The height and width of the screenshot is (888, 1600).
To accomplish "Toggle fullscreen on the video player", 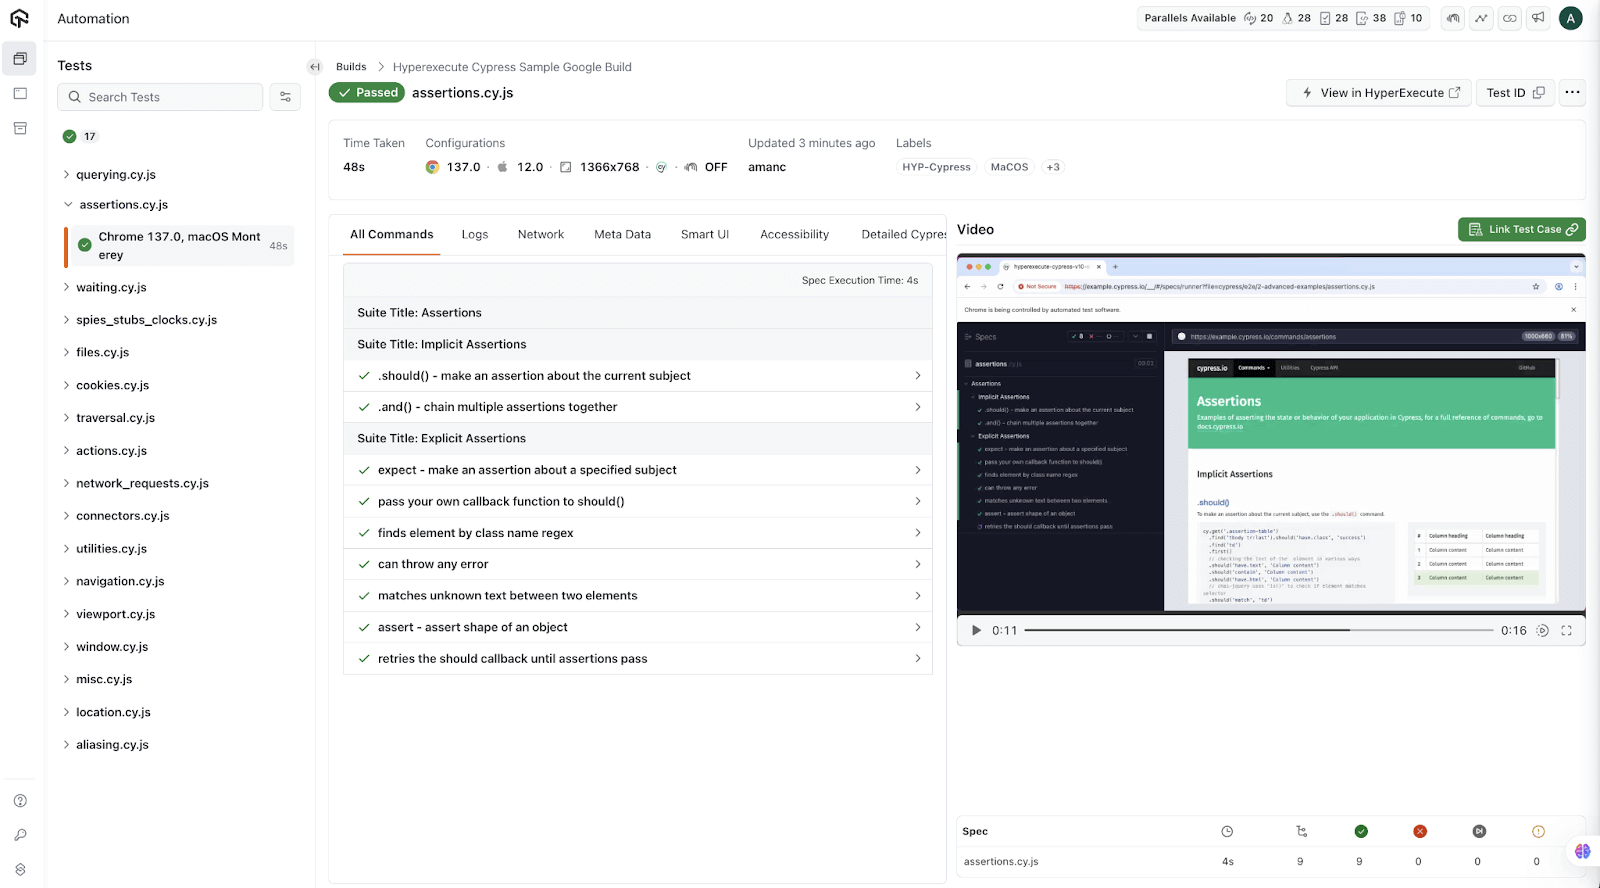I will coord(1566,631).
